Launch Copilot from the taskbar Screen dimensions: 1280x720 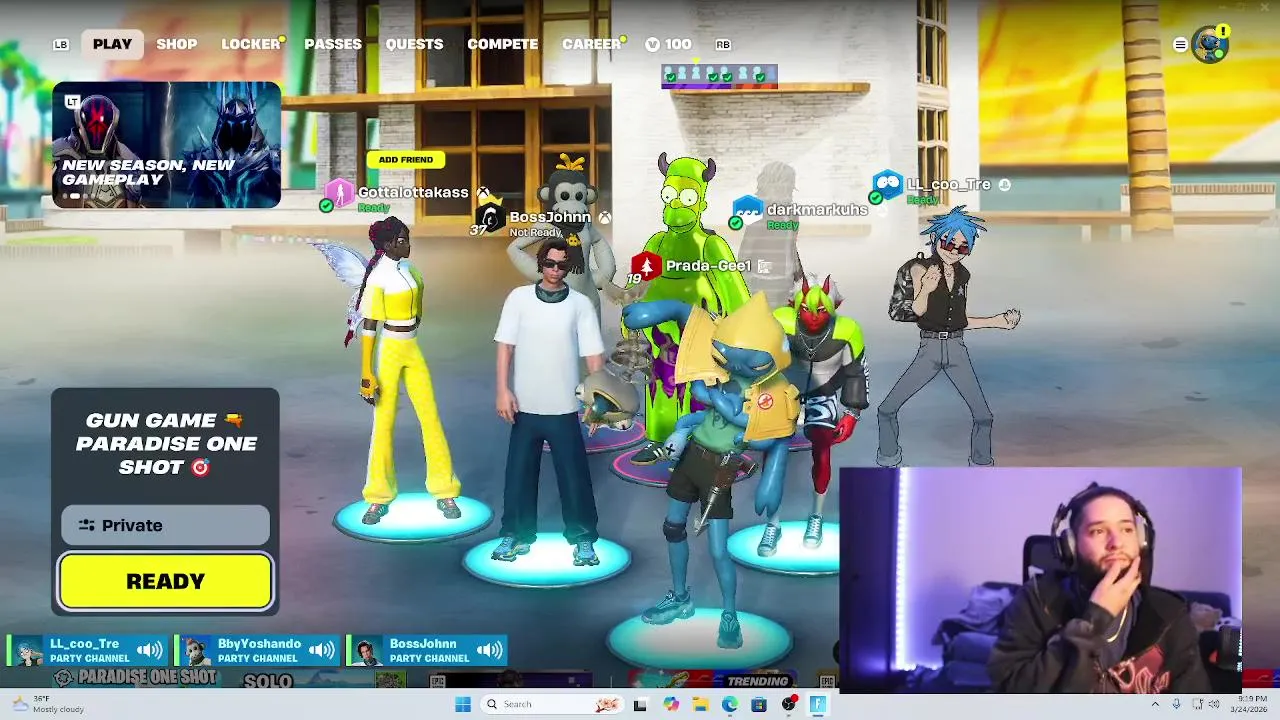(671, 704)
